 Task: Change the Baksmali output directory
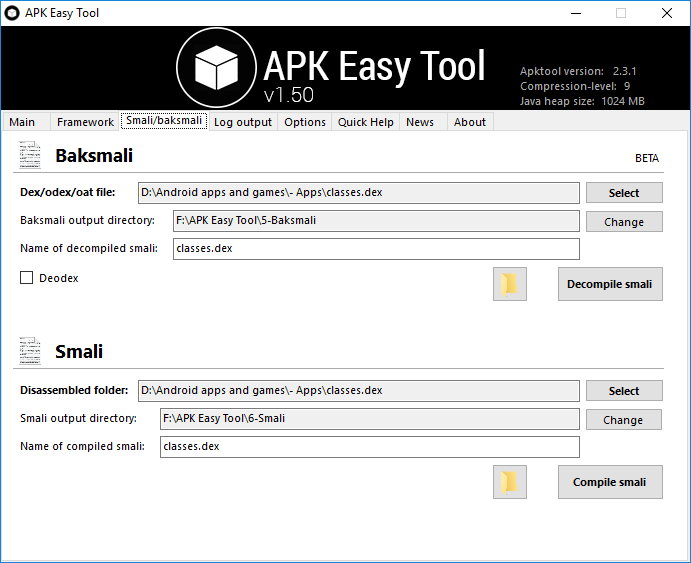(624, 222)
